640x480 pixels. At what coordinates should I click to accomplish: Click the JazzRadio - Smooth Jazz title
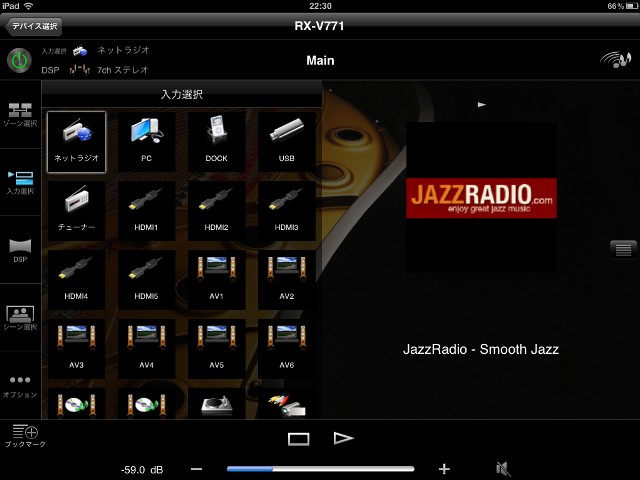pyautogui.click(x=481, y=349)
